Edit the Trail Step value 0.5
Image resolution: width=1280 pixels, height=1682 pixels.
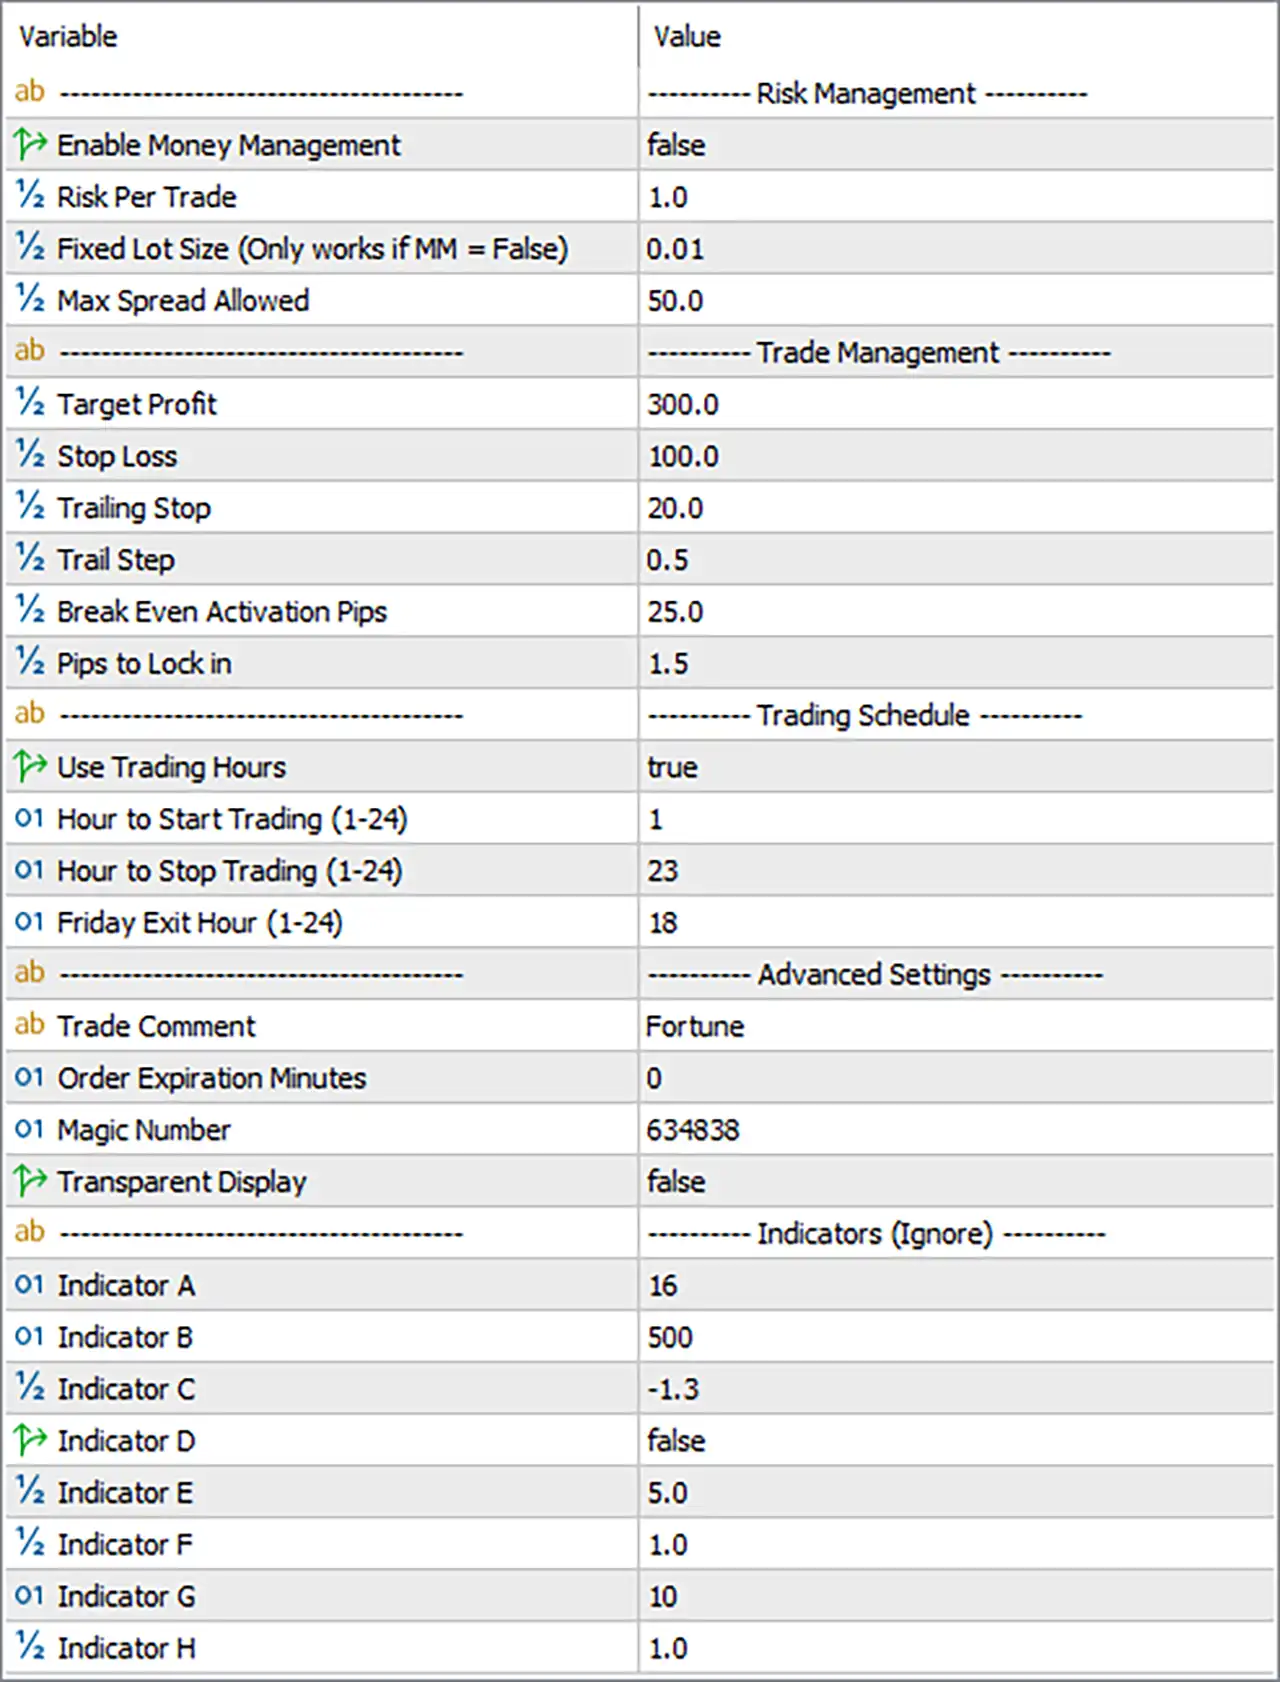(x=667, y=560)
